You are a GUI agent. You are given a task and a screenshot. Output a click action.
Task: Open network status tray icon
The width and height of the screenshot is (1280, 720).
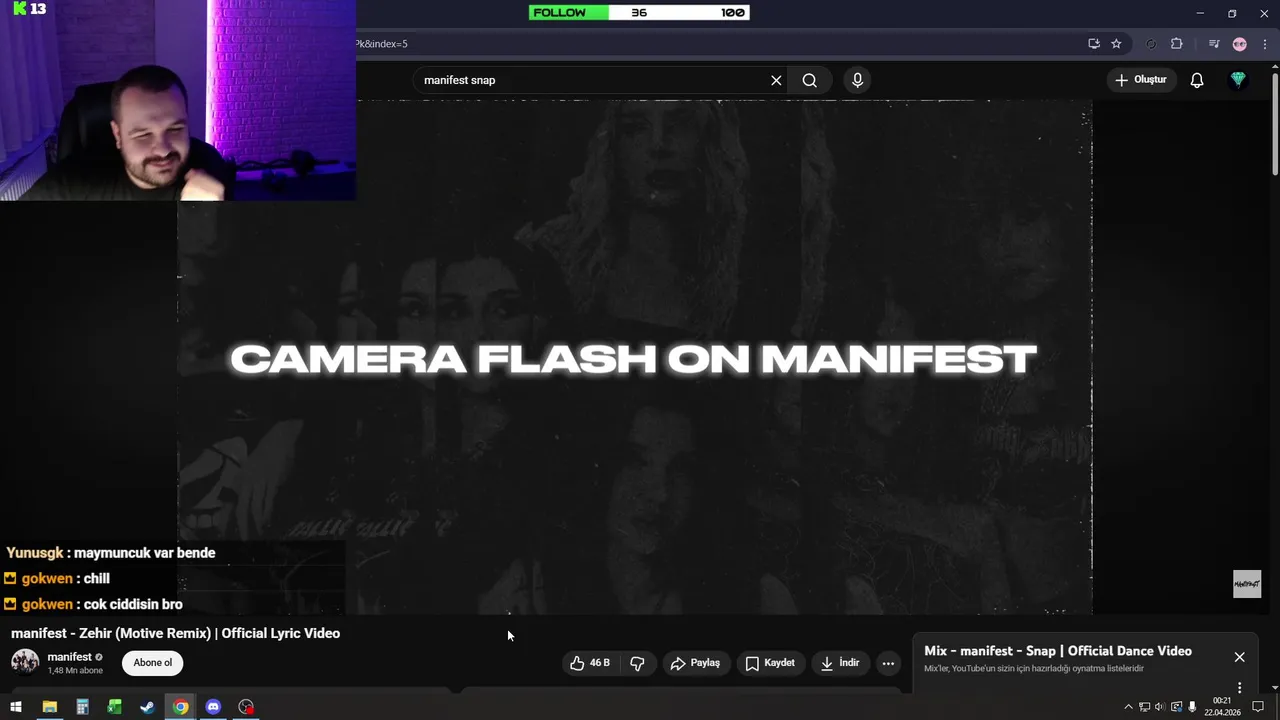1144,707
